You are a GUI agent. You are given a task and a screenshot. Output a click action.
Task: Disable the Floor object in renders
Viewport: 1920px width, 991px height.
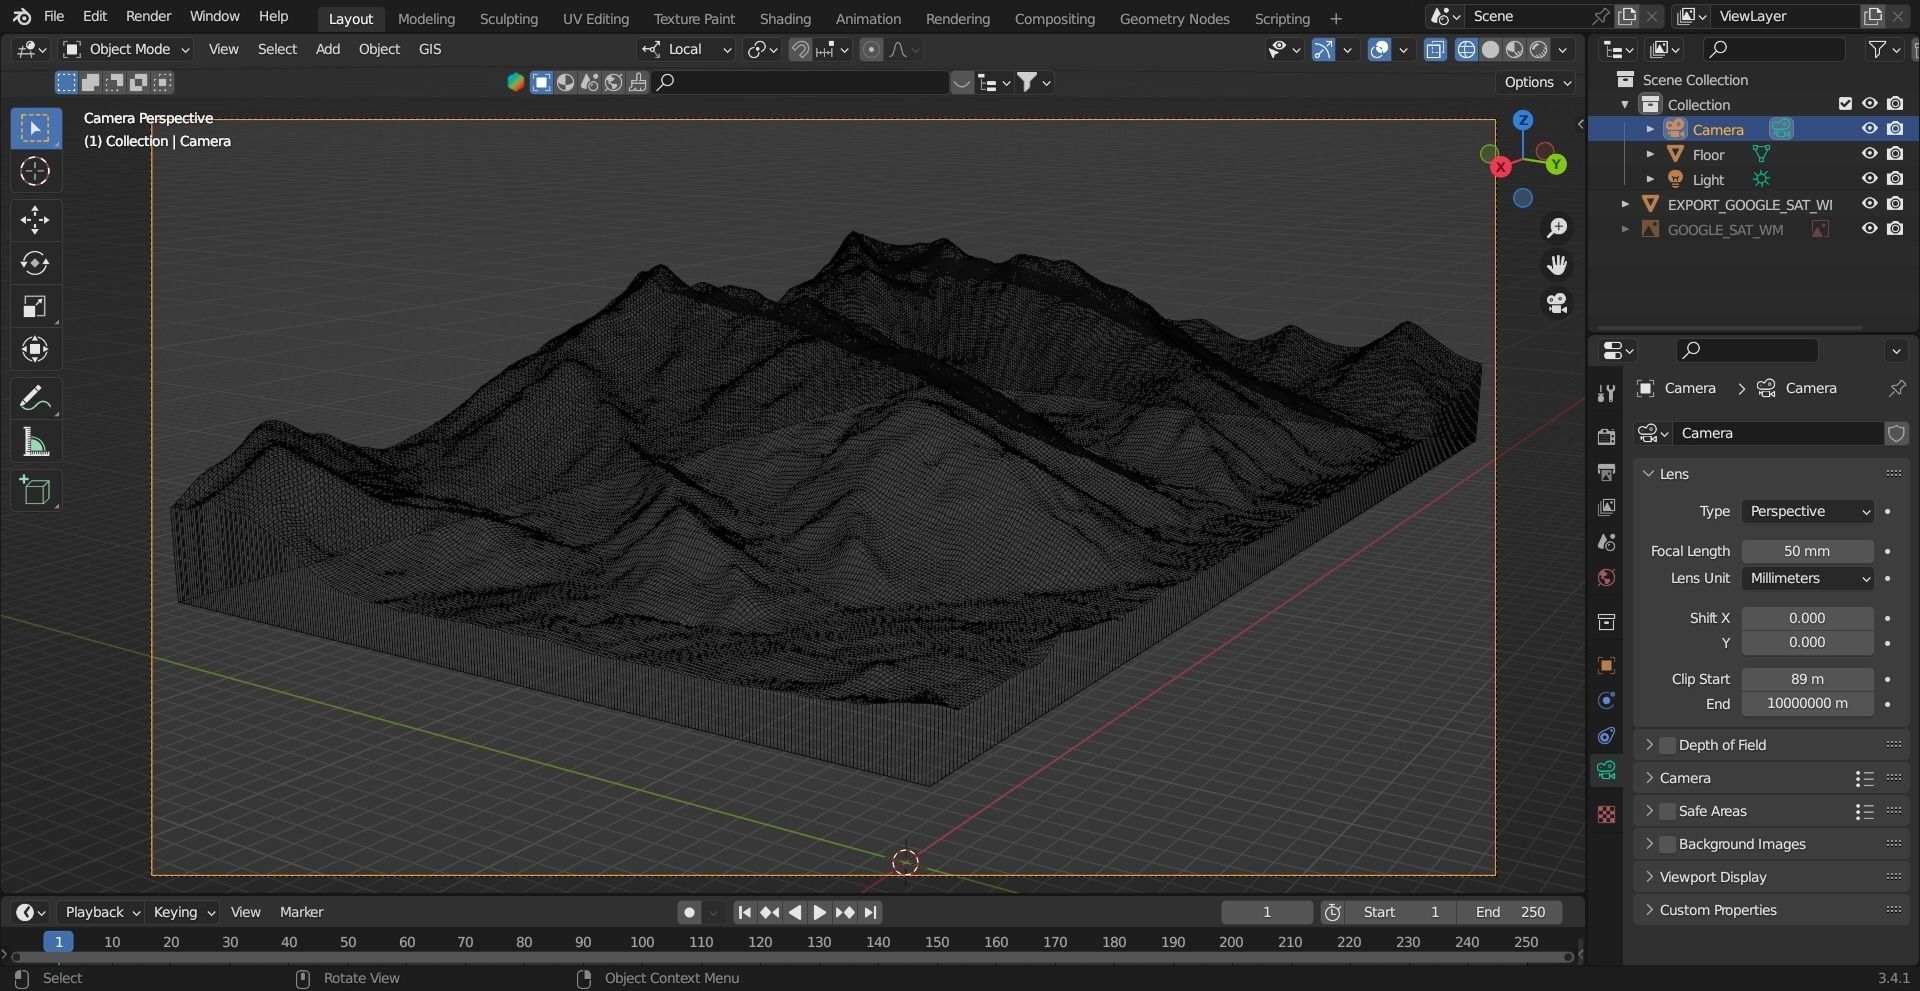point(1895,154)
